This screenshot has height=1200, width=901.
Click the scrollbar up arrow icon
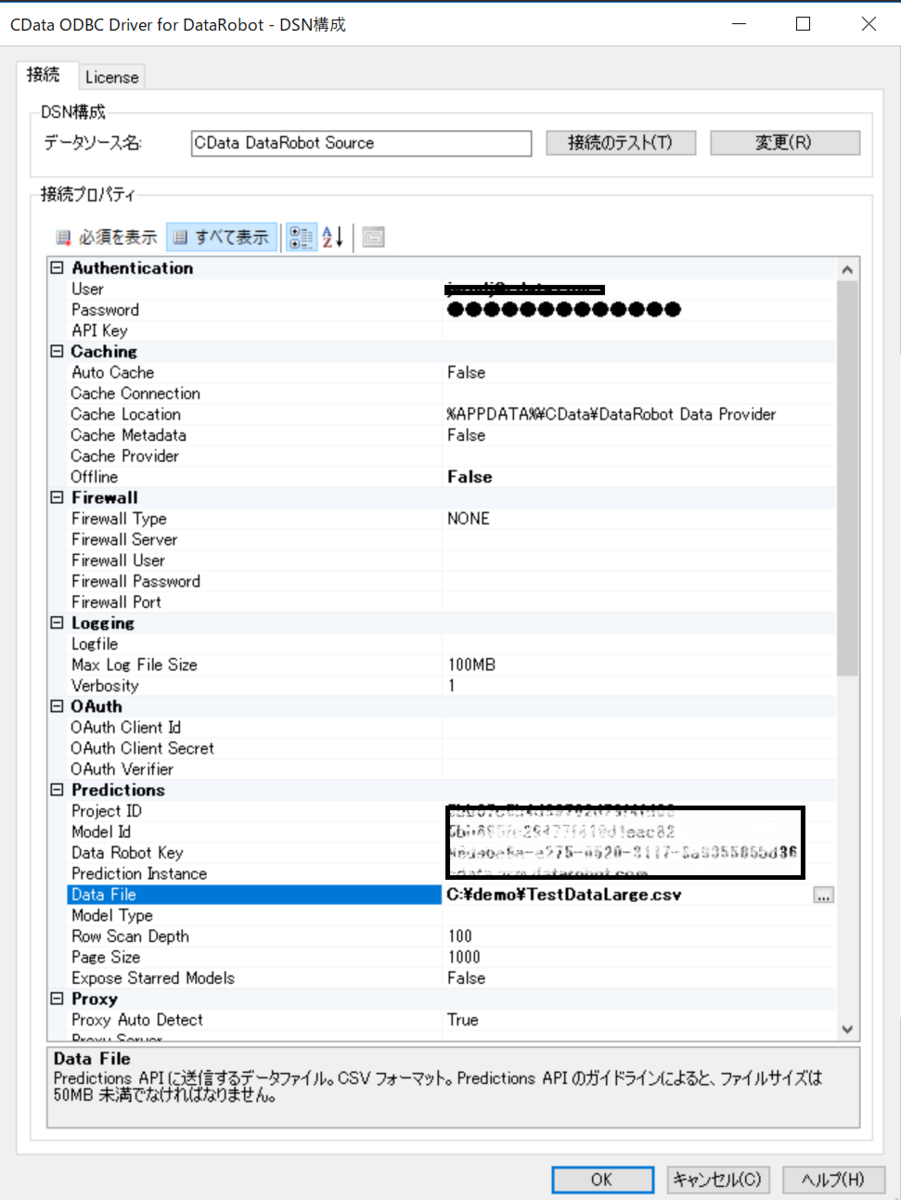846,267
